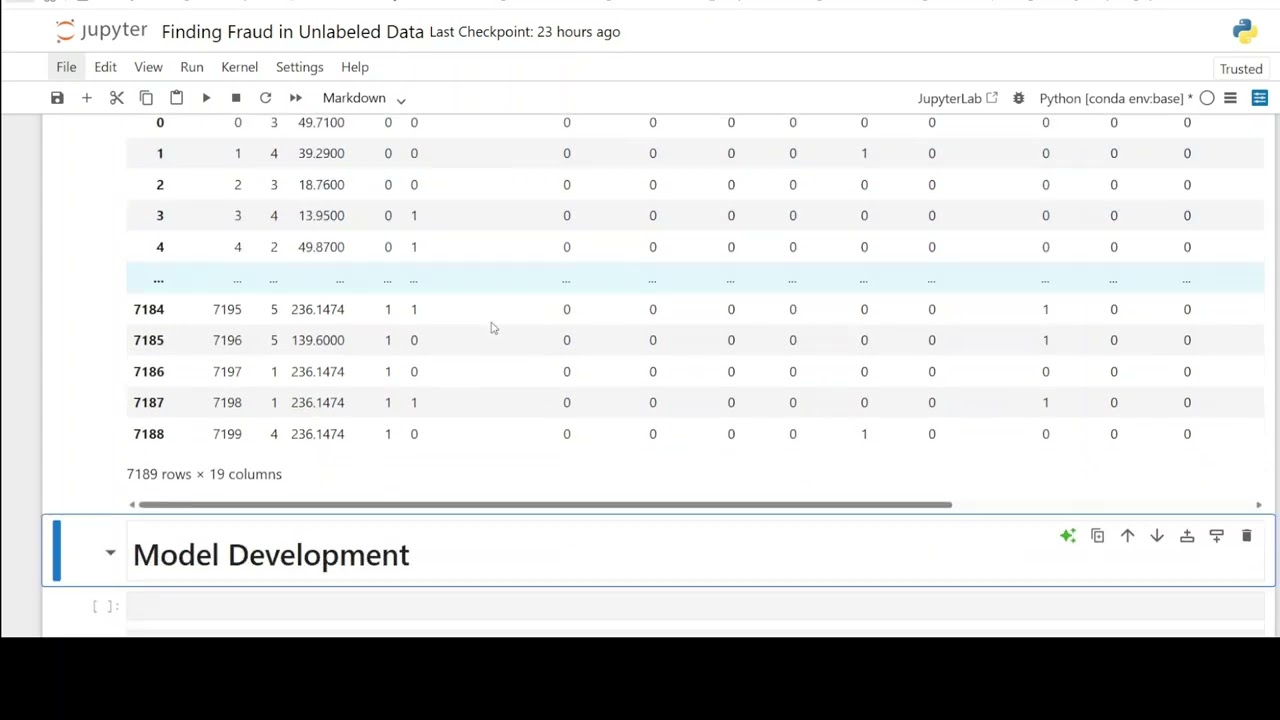Move the selected cell up
The image size is (1280, 720).
click(1127, 536)
